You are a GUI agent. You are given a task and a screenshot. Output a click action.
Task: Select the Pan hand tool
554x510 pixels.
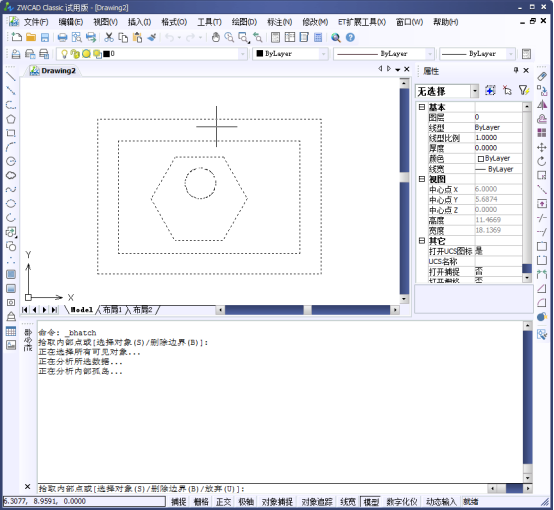[216, 37]
